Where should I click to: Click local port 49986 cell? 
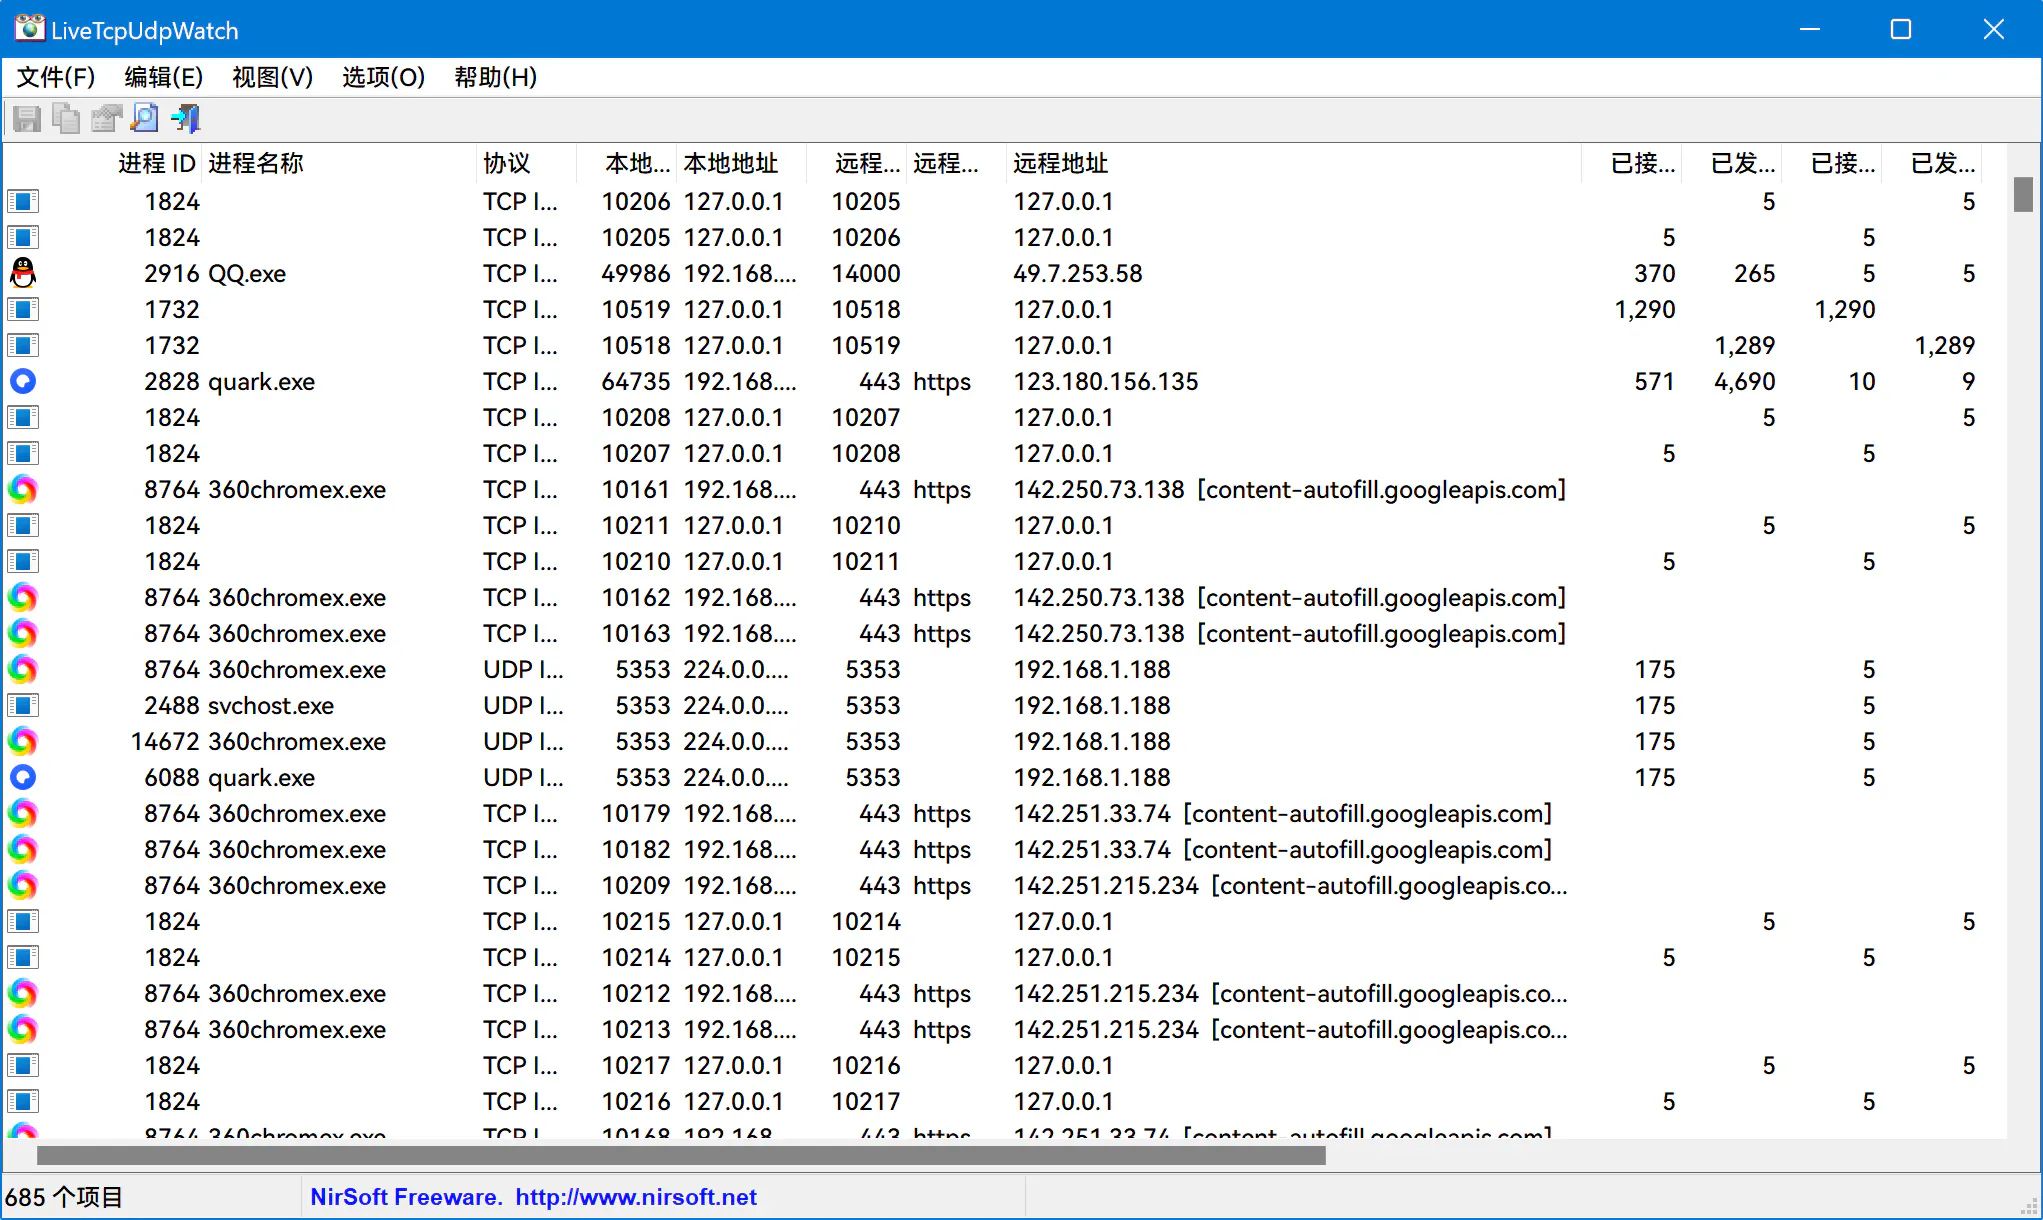click(636, 273)
